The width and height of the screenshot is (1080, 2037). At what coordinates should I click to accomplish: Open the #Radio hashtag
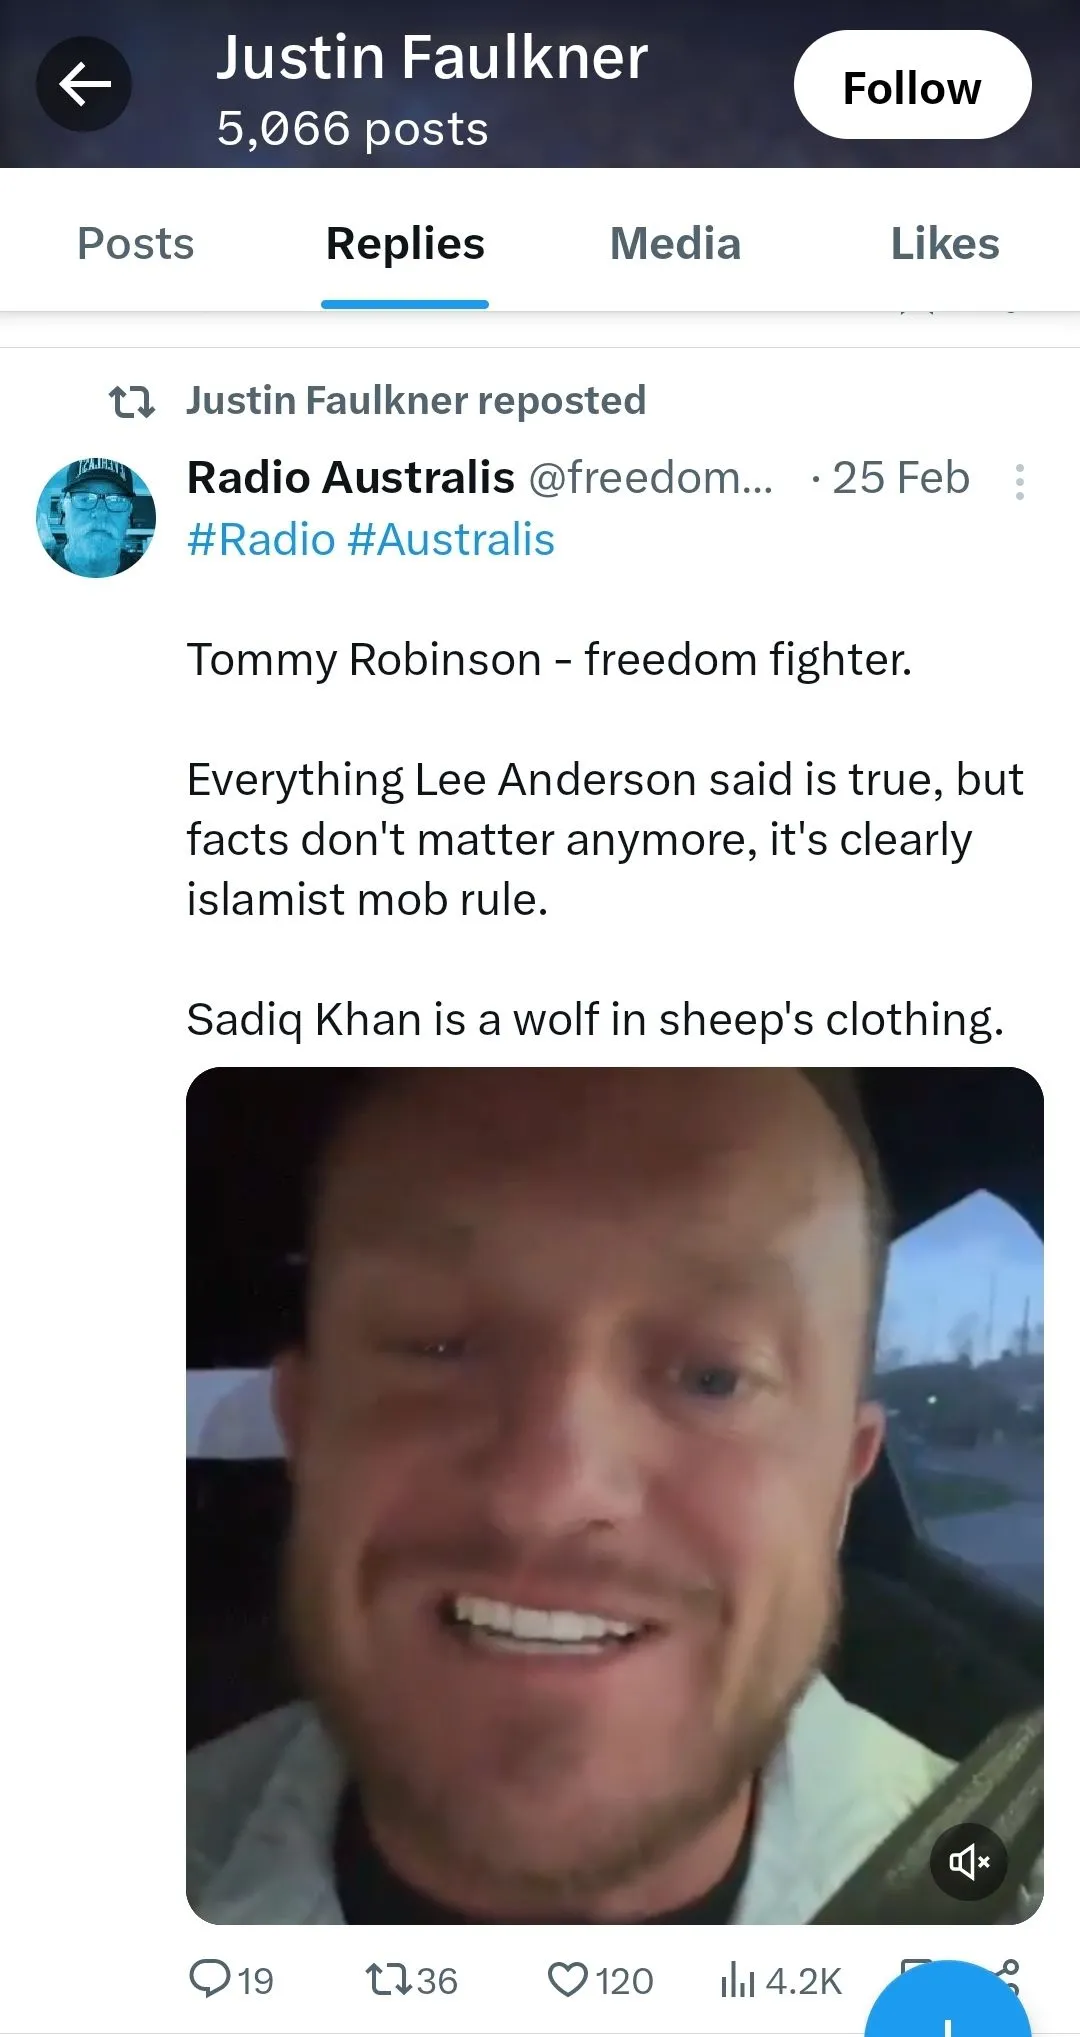pyautogui.click(x=261, y=540)
